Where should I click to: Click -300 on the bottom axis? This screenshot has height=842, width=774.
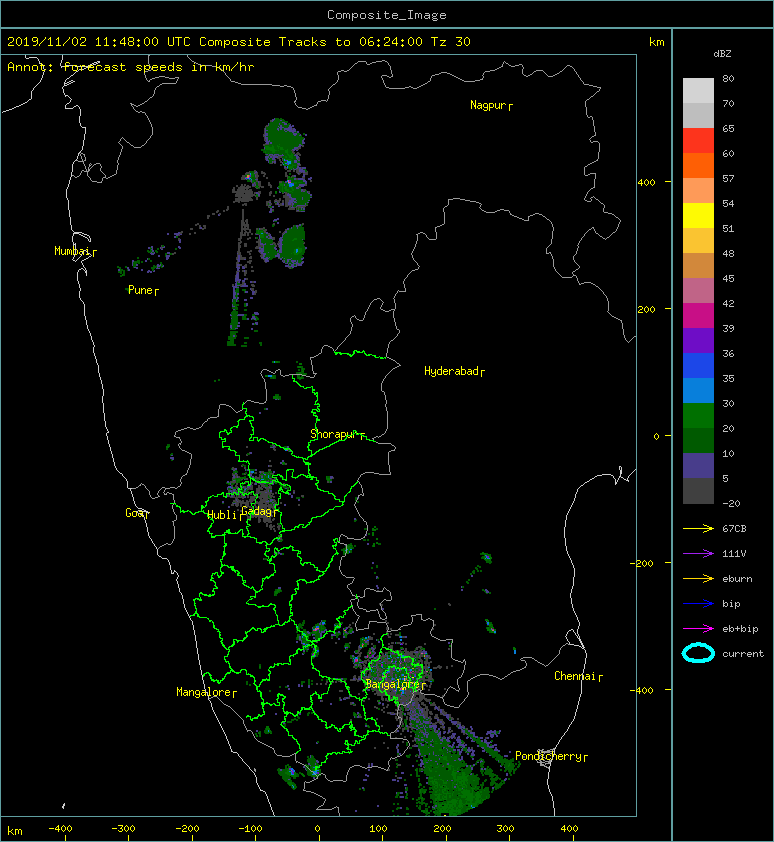click(x=123, y=829)
